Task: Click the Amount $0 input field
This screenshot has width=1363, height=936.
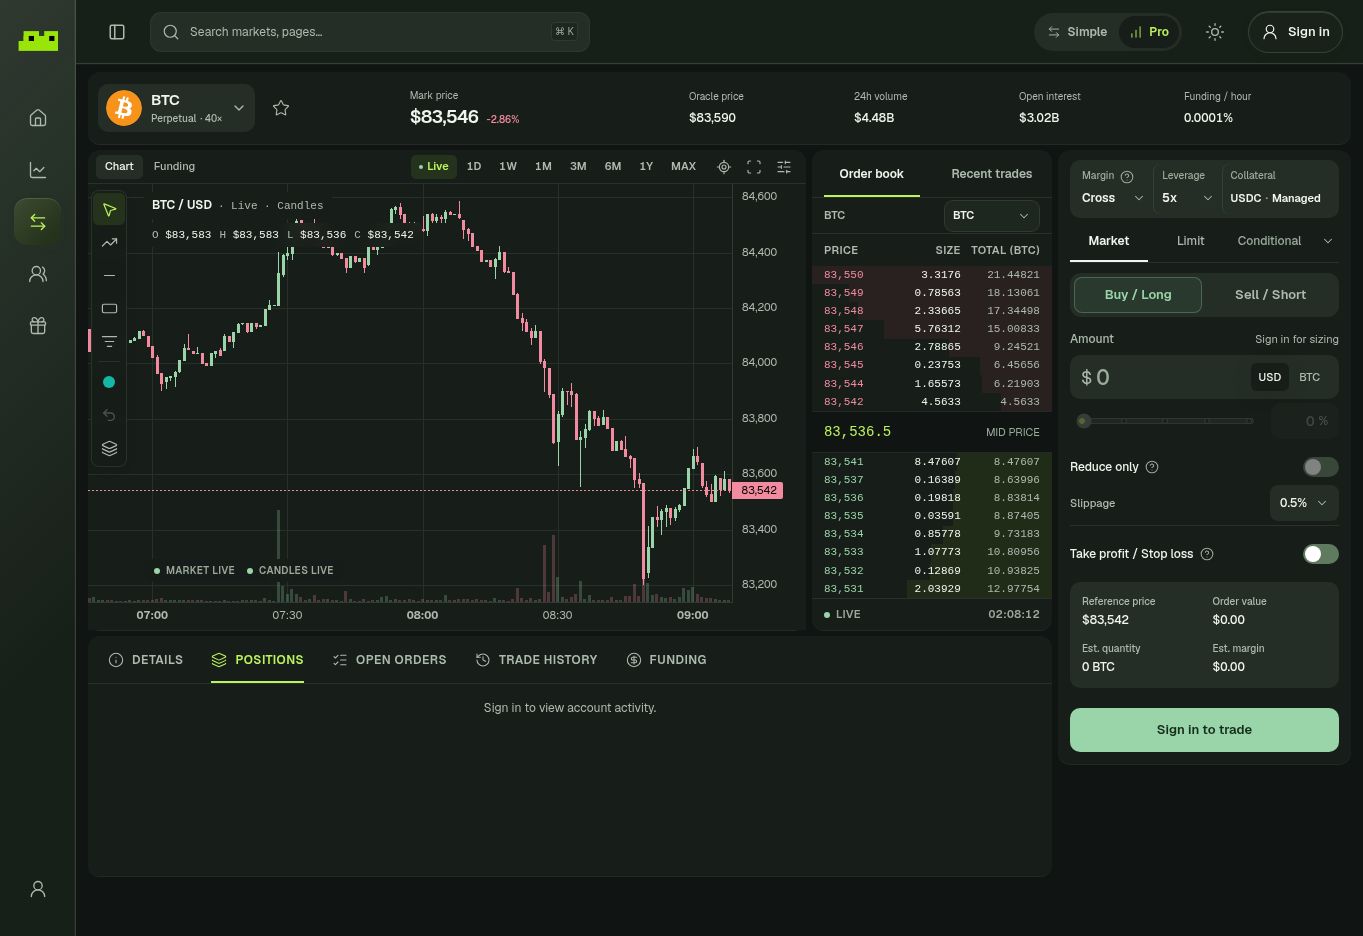Action: (x=1161, y=377)
